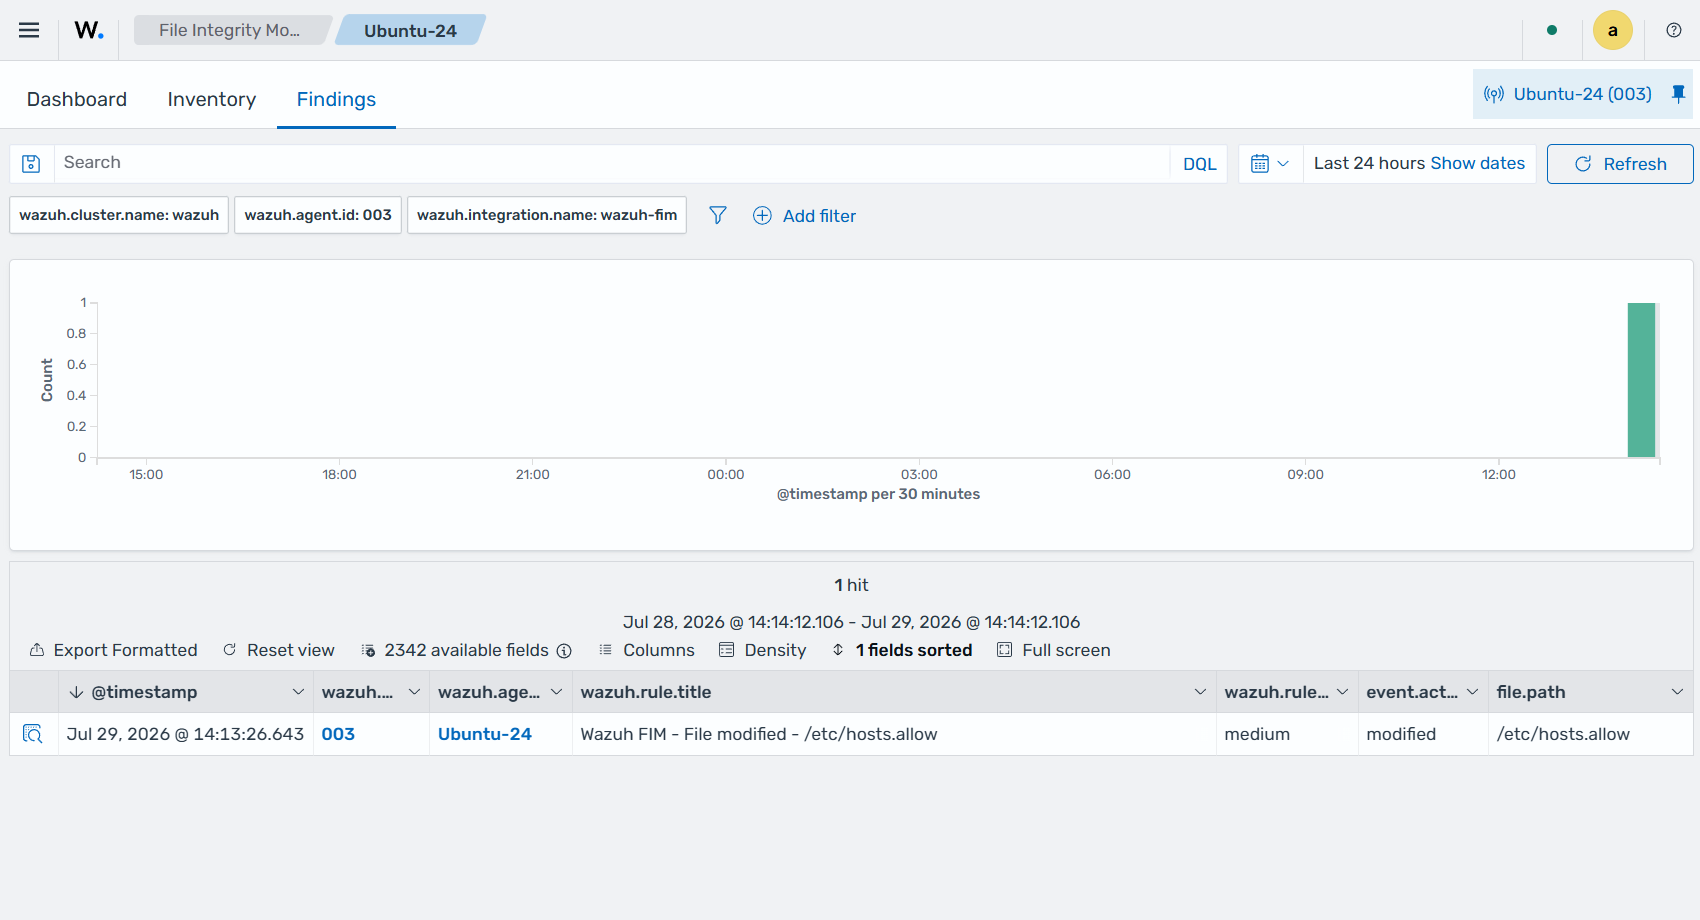This screenshot has width=1700, height=920.
Task: Export Formatted results
Action: [x=113, y=650]
